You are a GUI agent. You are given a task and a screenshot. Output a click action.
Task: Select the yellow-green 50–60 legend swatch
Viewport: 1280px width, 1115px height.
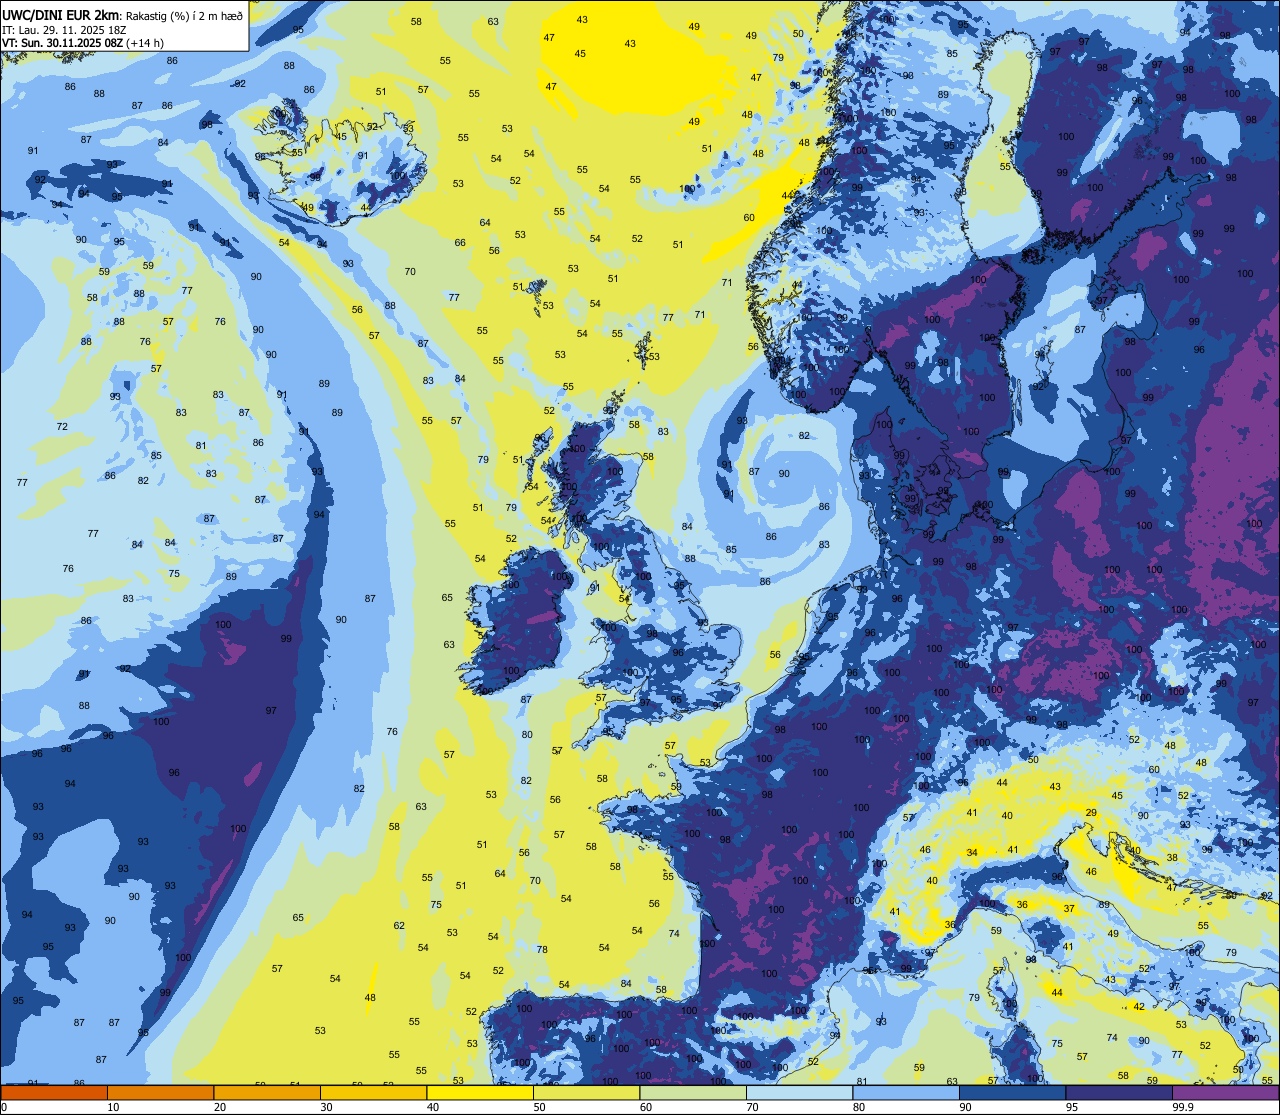pos(586,1092)
